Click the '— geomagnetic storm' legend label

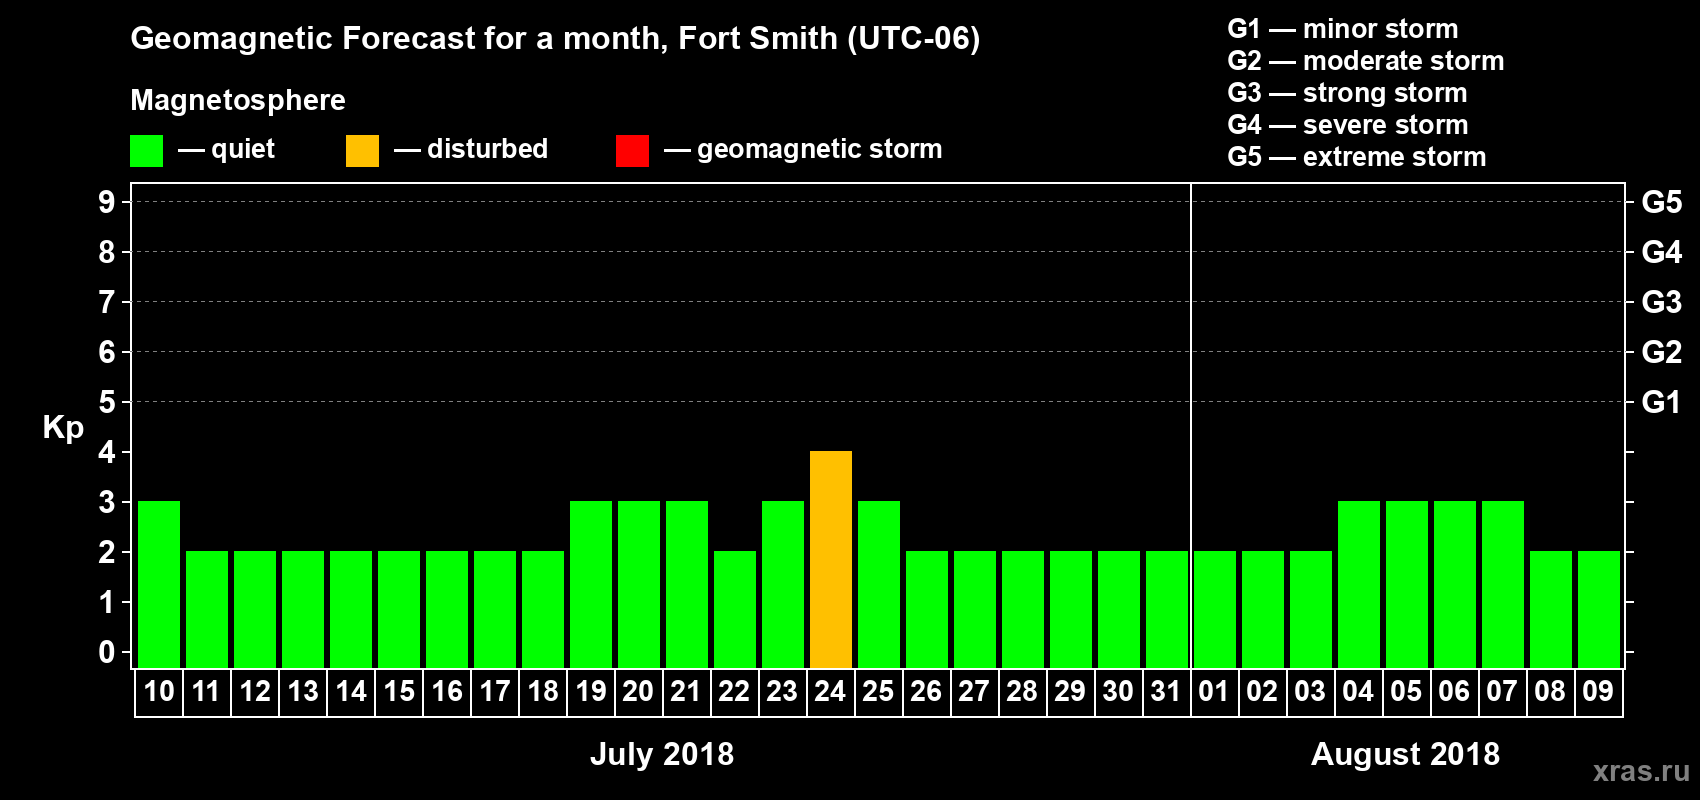[x=803, y=149]
